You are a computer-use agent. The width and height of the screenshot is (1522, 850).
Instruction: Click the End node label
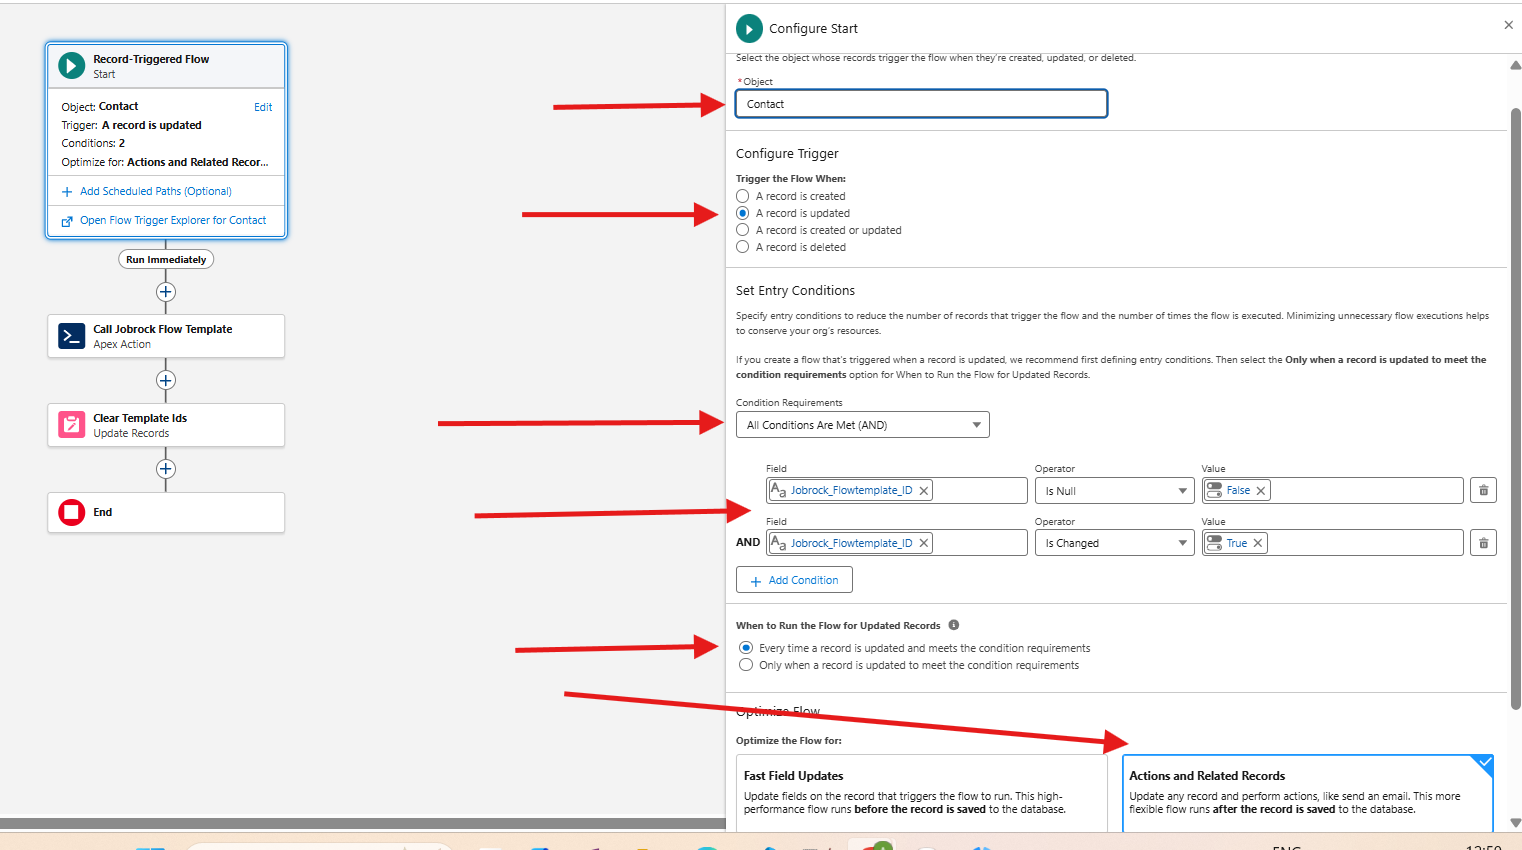pos(103,512)
